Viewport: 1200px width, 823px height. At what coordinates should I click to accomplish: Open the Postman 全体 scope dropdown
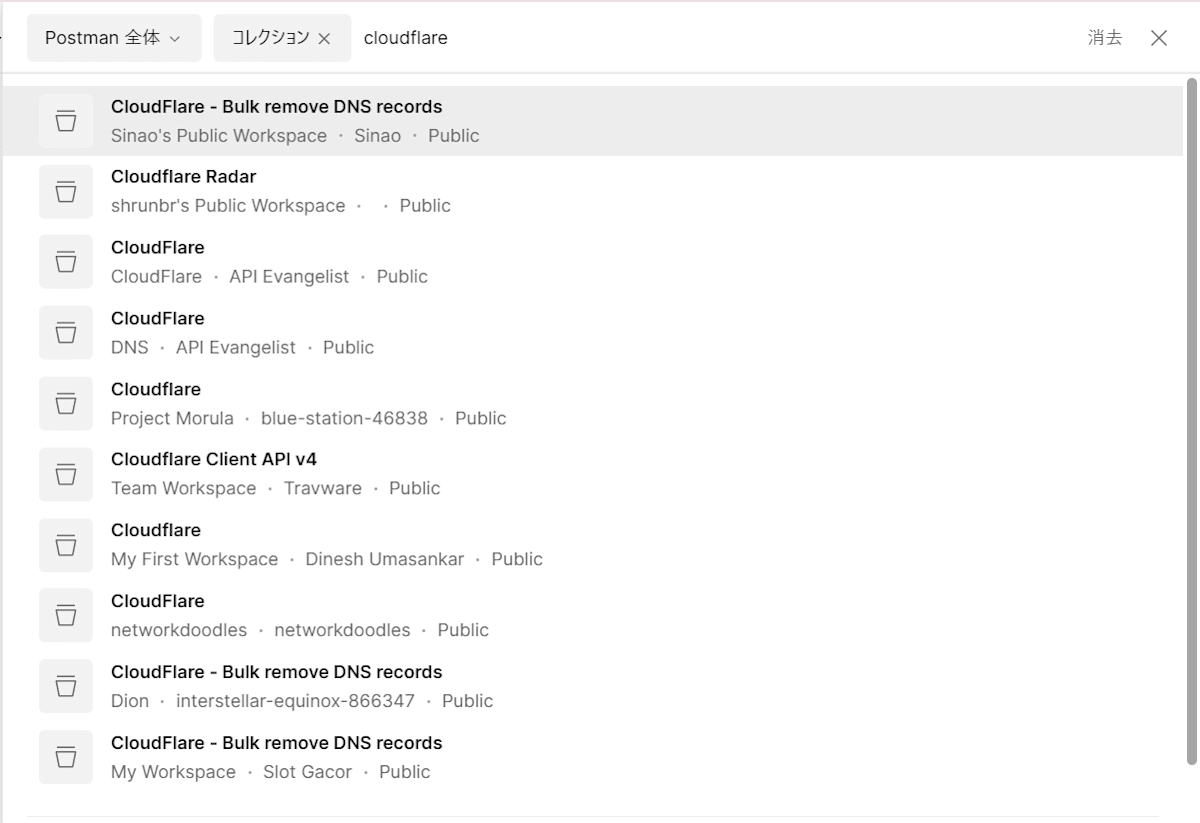[114, 38]
